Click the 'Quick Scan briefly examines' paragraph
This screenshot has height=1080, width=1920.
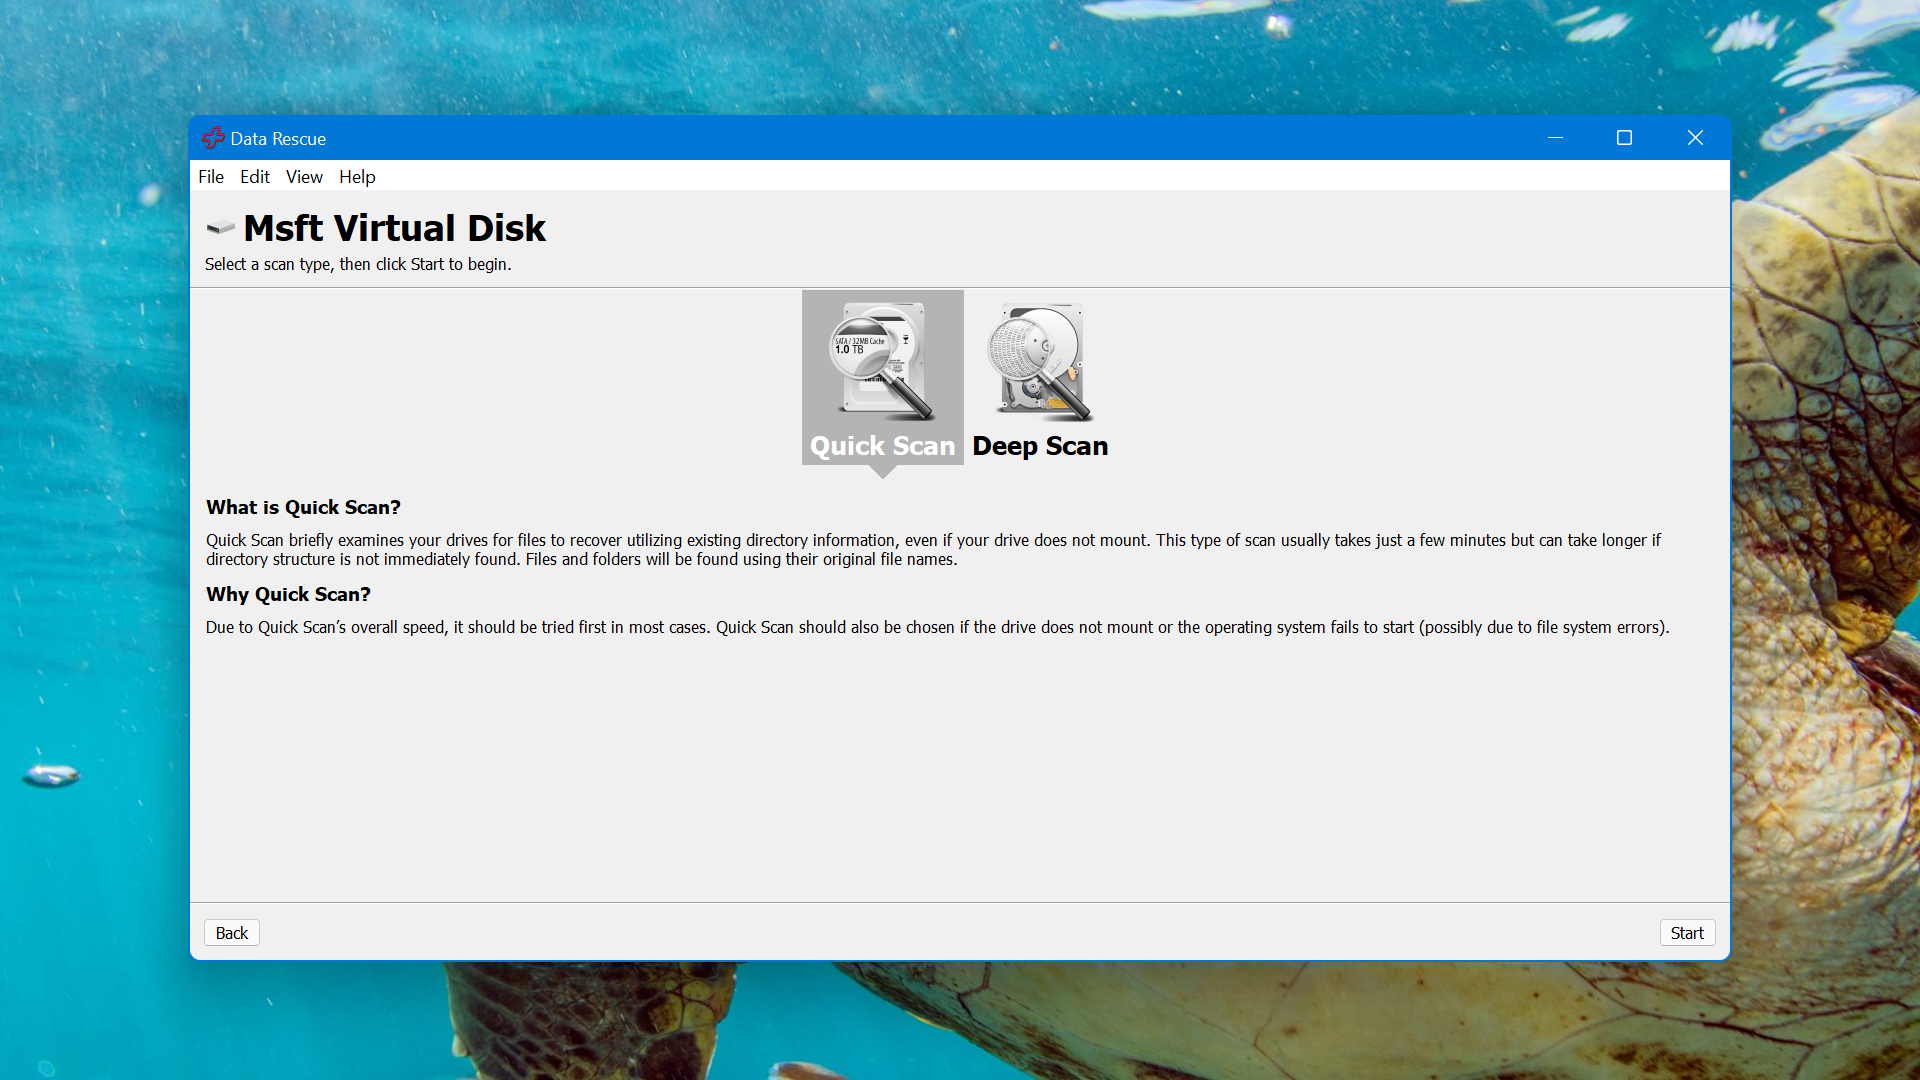pos(933,549)
